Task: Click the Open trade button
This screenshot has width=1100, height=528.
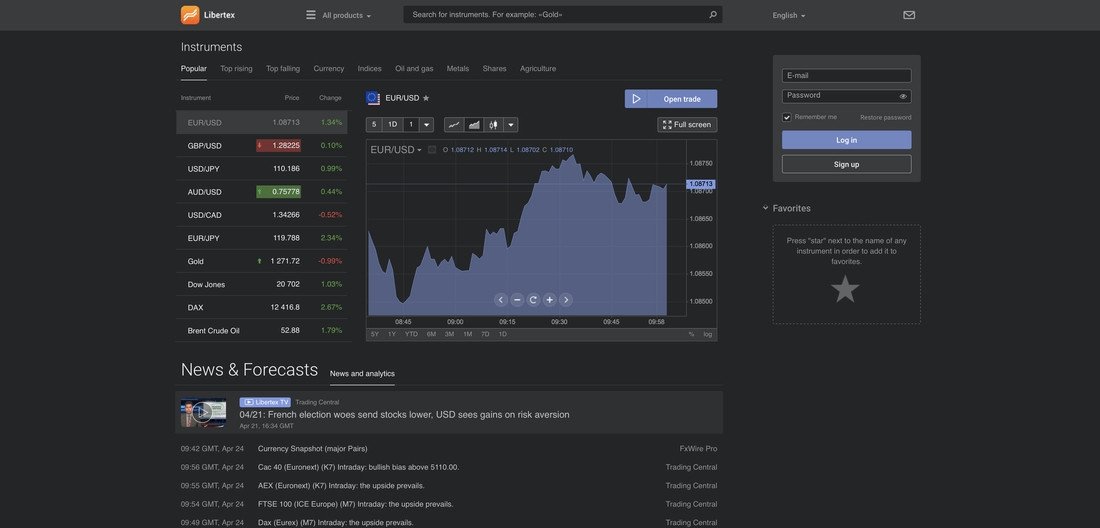Action: click(x=671, y=99)
